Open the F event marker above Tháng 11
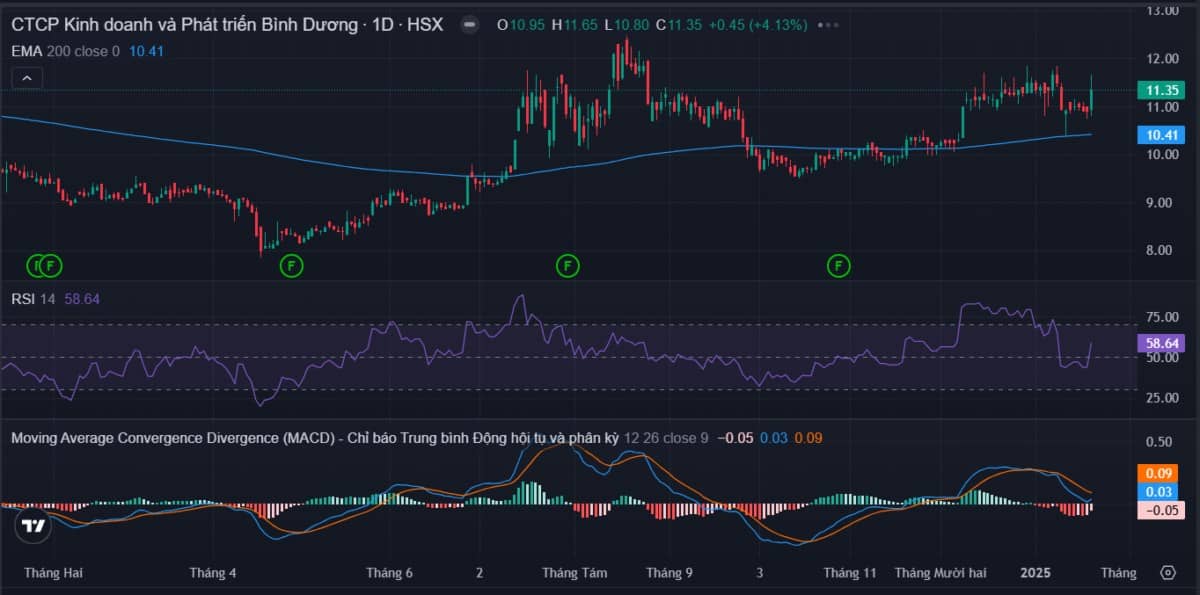1200x595 pixels. [x=838, y=266]
